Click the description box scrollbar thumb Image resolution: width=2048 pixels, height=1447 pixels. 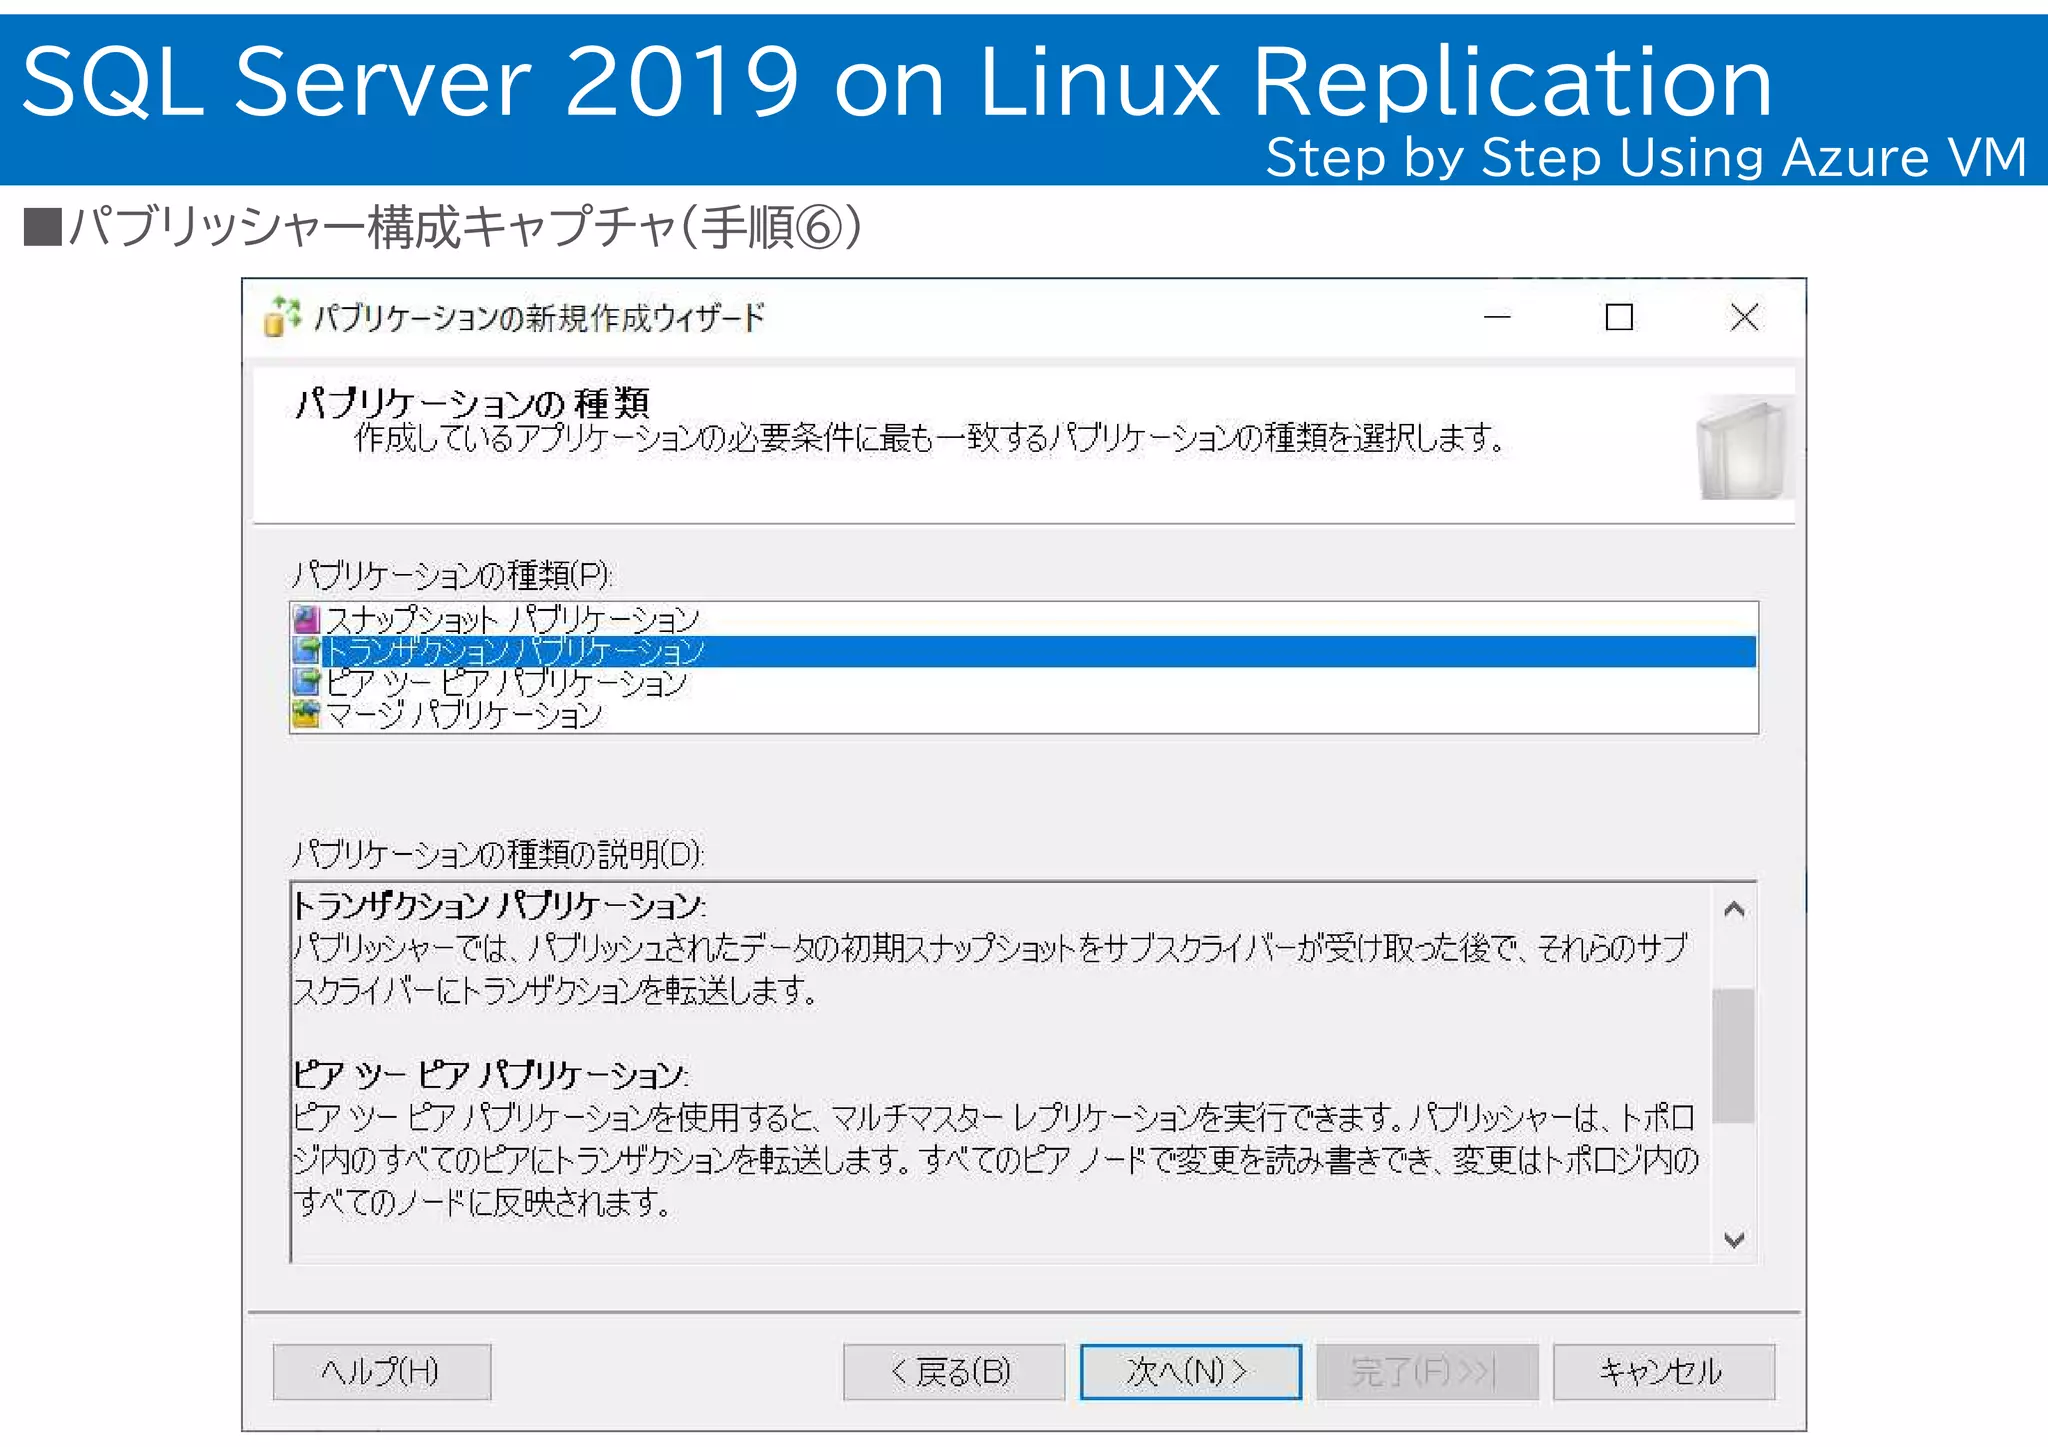1734,1055
